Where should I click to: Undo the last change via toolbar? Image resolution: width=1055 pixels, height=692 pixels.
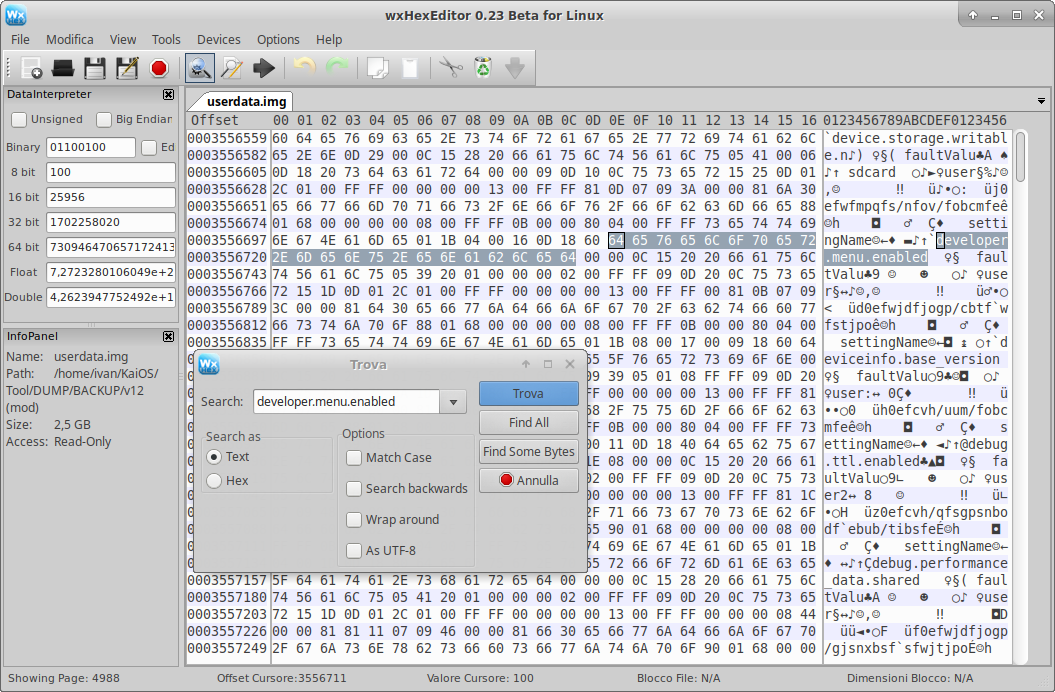[x=305, y=68]
